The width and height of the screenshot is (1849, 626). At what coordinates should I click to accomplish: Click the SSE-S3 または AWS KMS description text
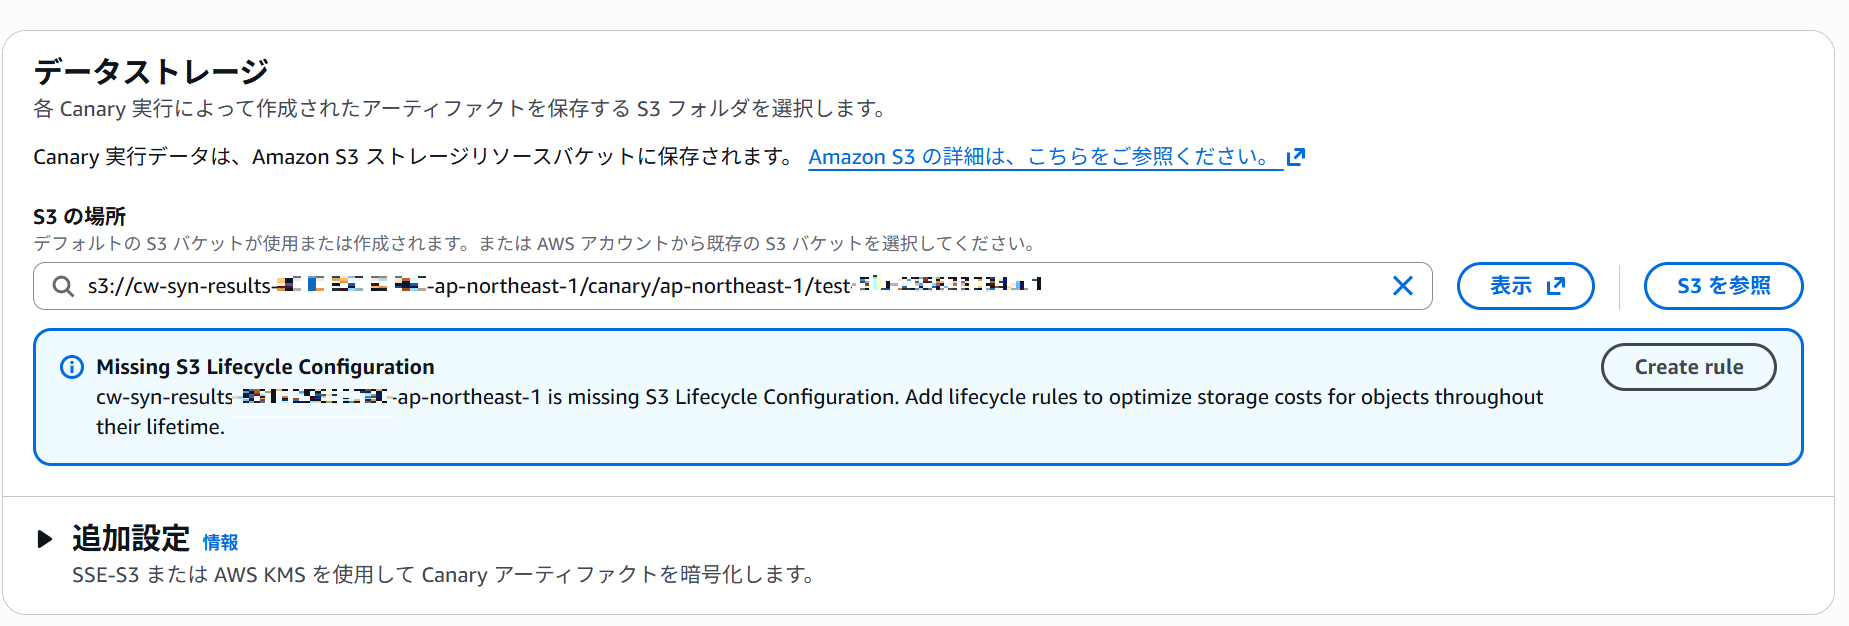pos(443,575)
